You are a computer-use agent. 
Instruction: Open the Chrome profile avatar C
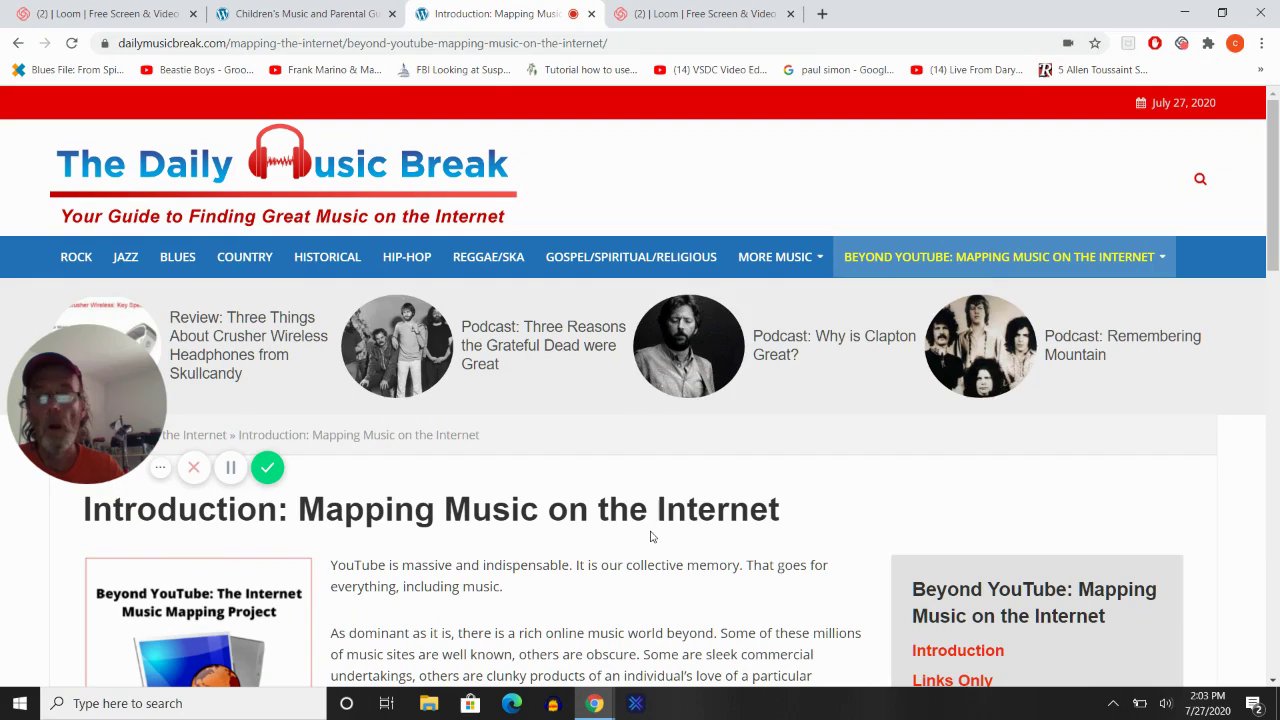(1235, 43)
